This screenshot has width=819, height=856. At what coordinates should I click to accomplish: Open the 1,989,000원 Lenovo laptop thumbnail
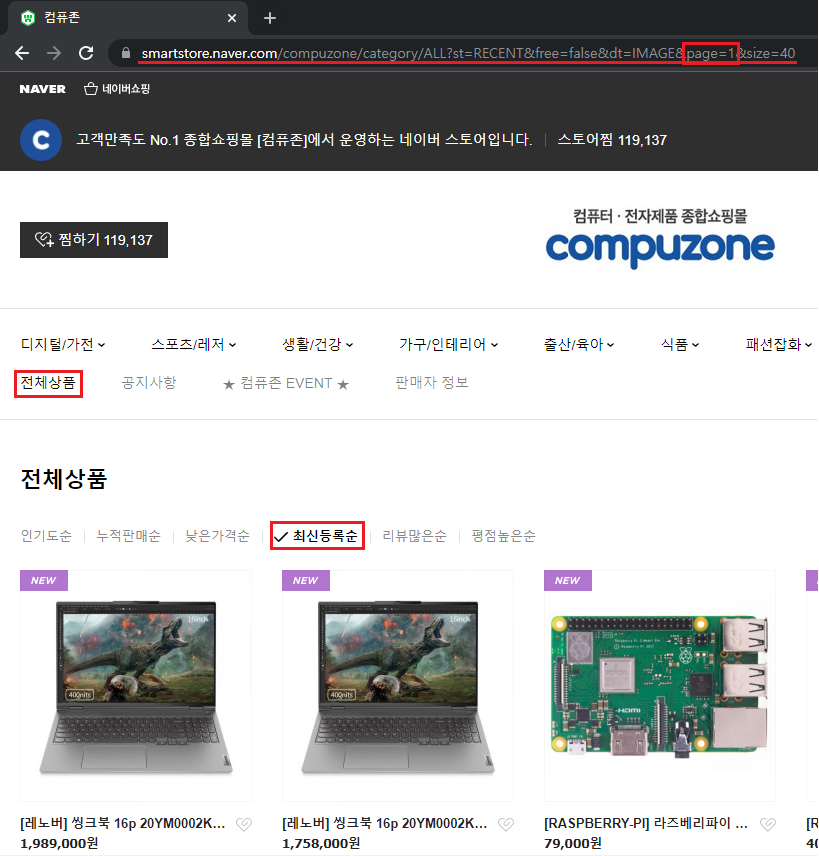[136, 686]
